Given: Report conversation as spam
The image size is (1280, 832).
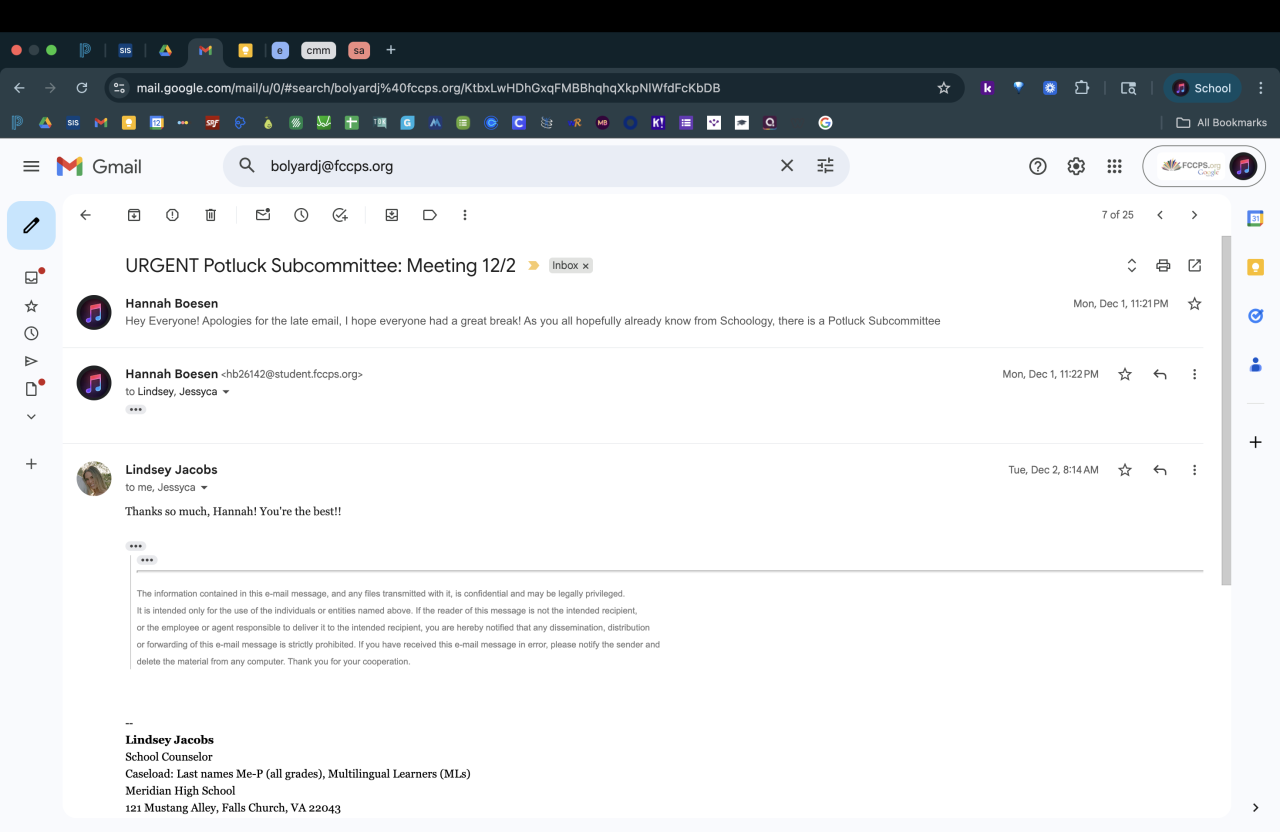Looking at the screenshot, I should pos(172,215).
